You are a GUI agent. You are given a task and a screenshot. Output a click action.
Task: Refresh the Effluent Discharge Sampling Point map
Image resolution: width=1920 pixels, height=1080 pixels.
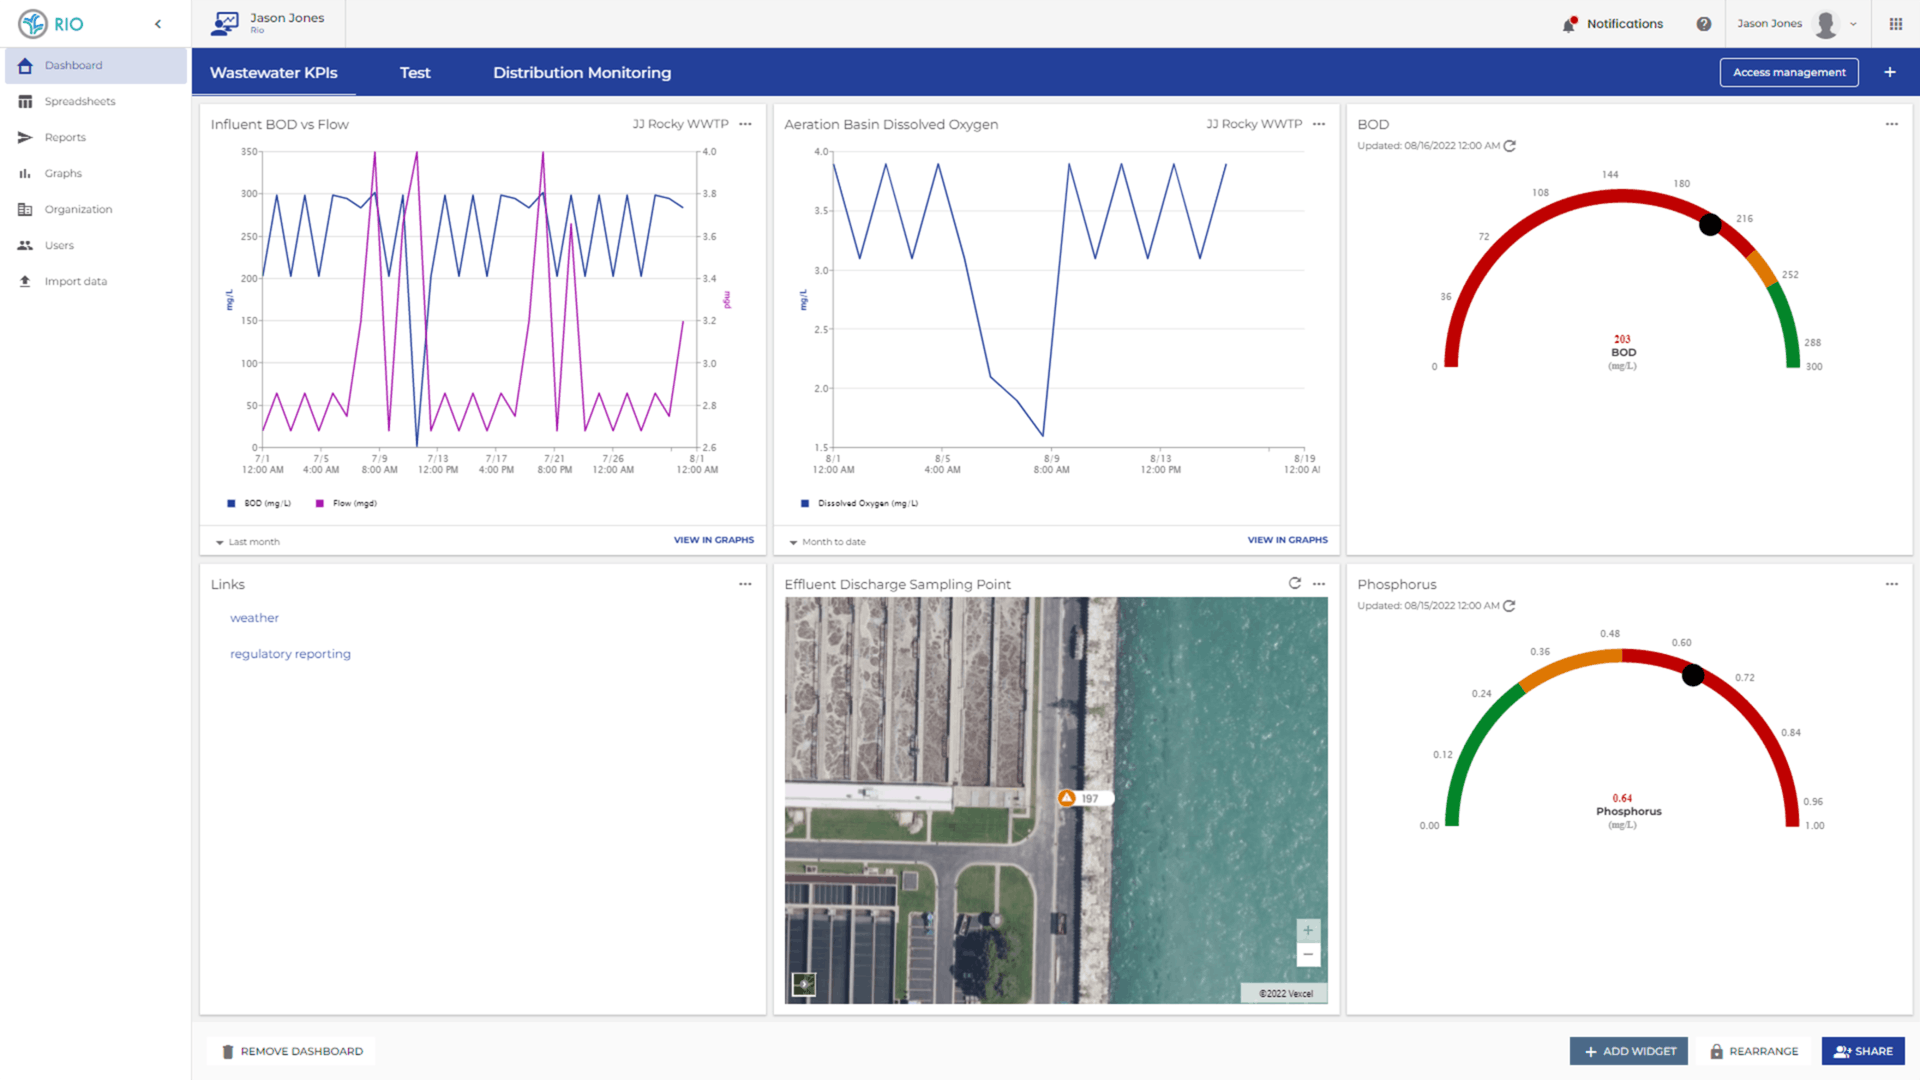coord(1294,583)
